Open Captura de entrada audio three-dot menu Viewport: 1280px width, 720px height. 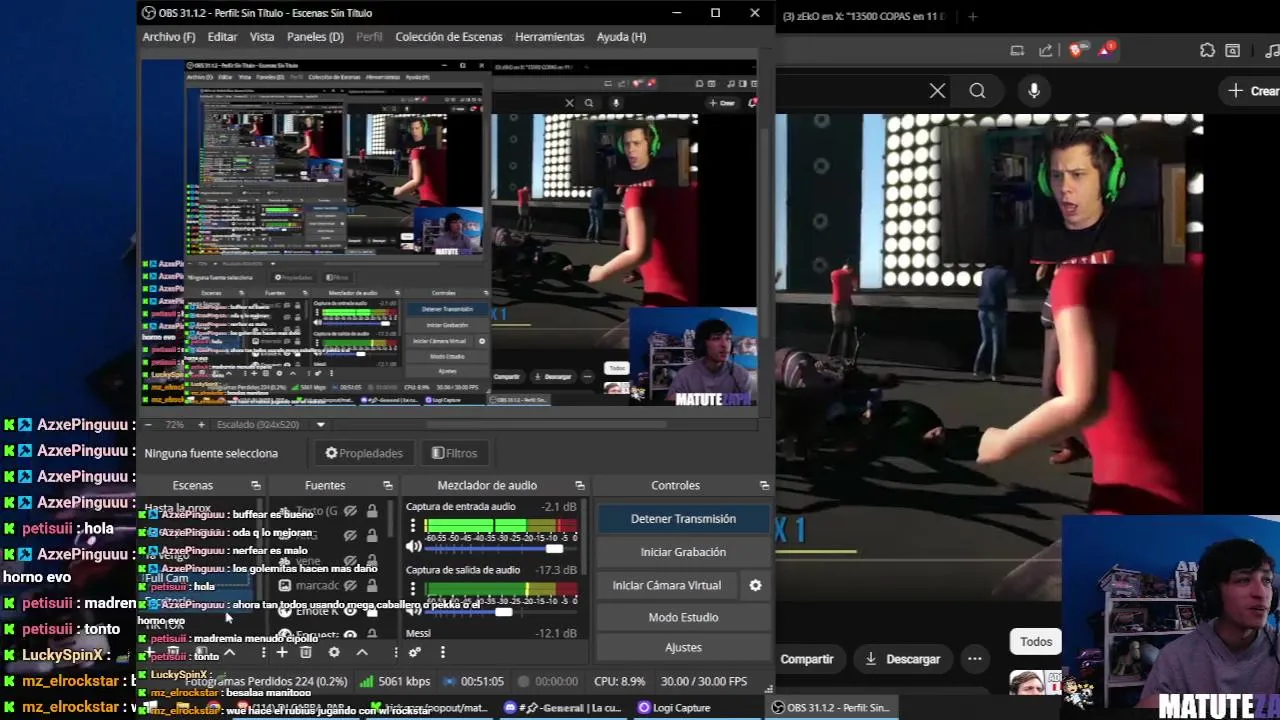(412, 525)
